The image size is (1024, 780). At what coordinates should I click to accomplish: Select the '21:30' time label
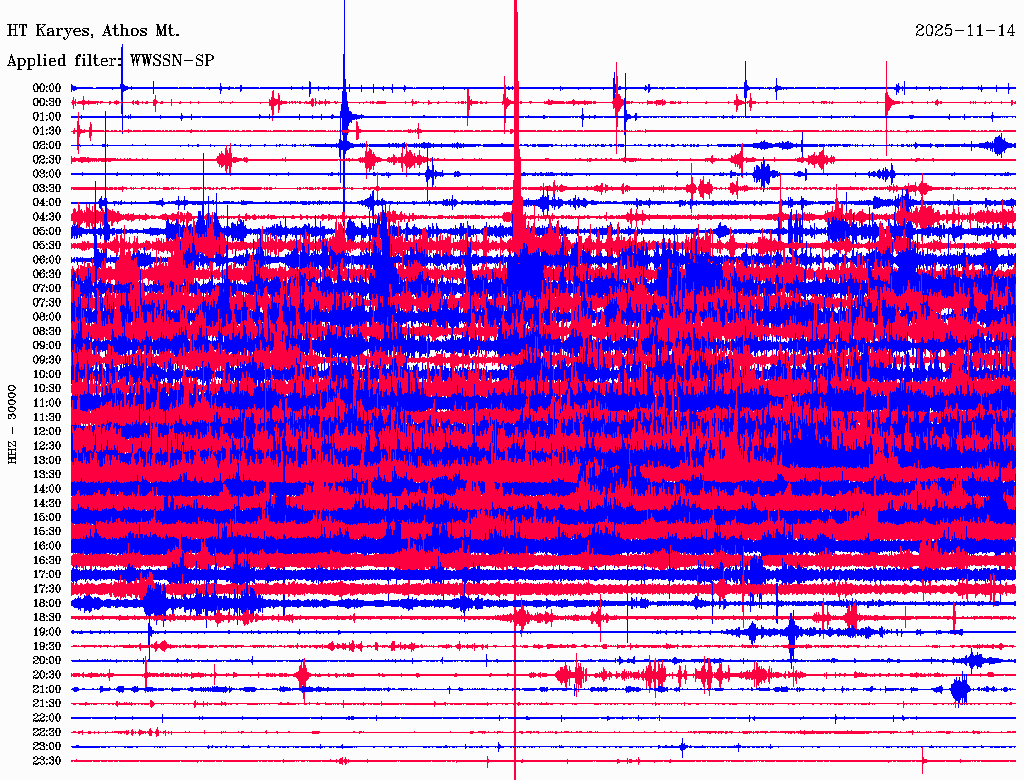(47, 704)
